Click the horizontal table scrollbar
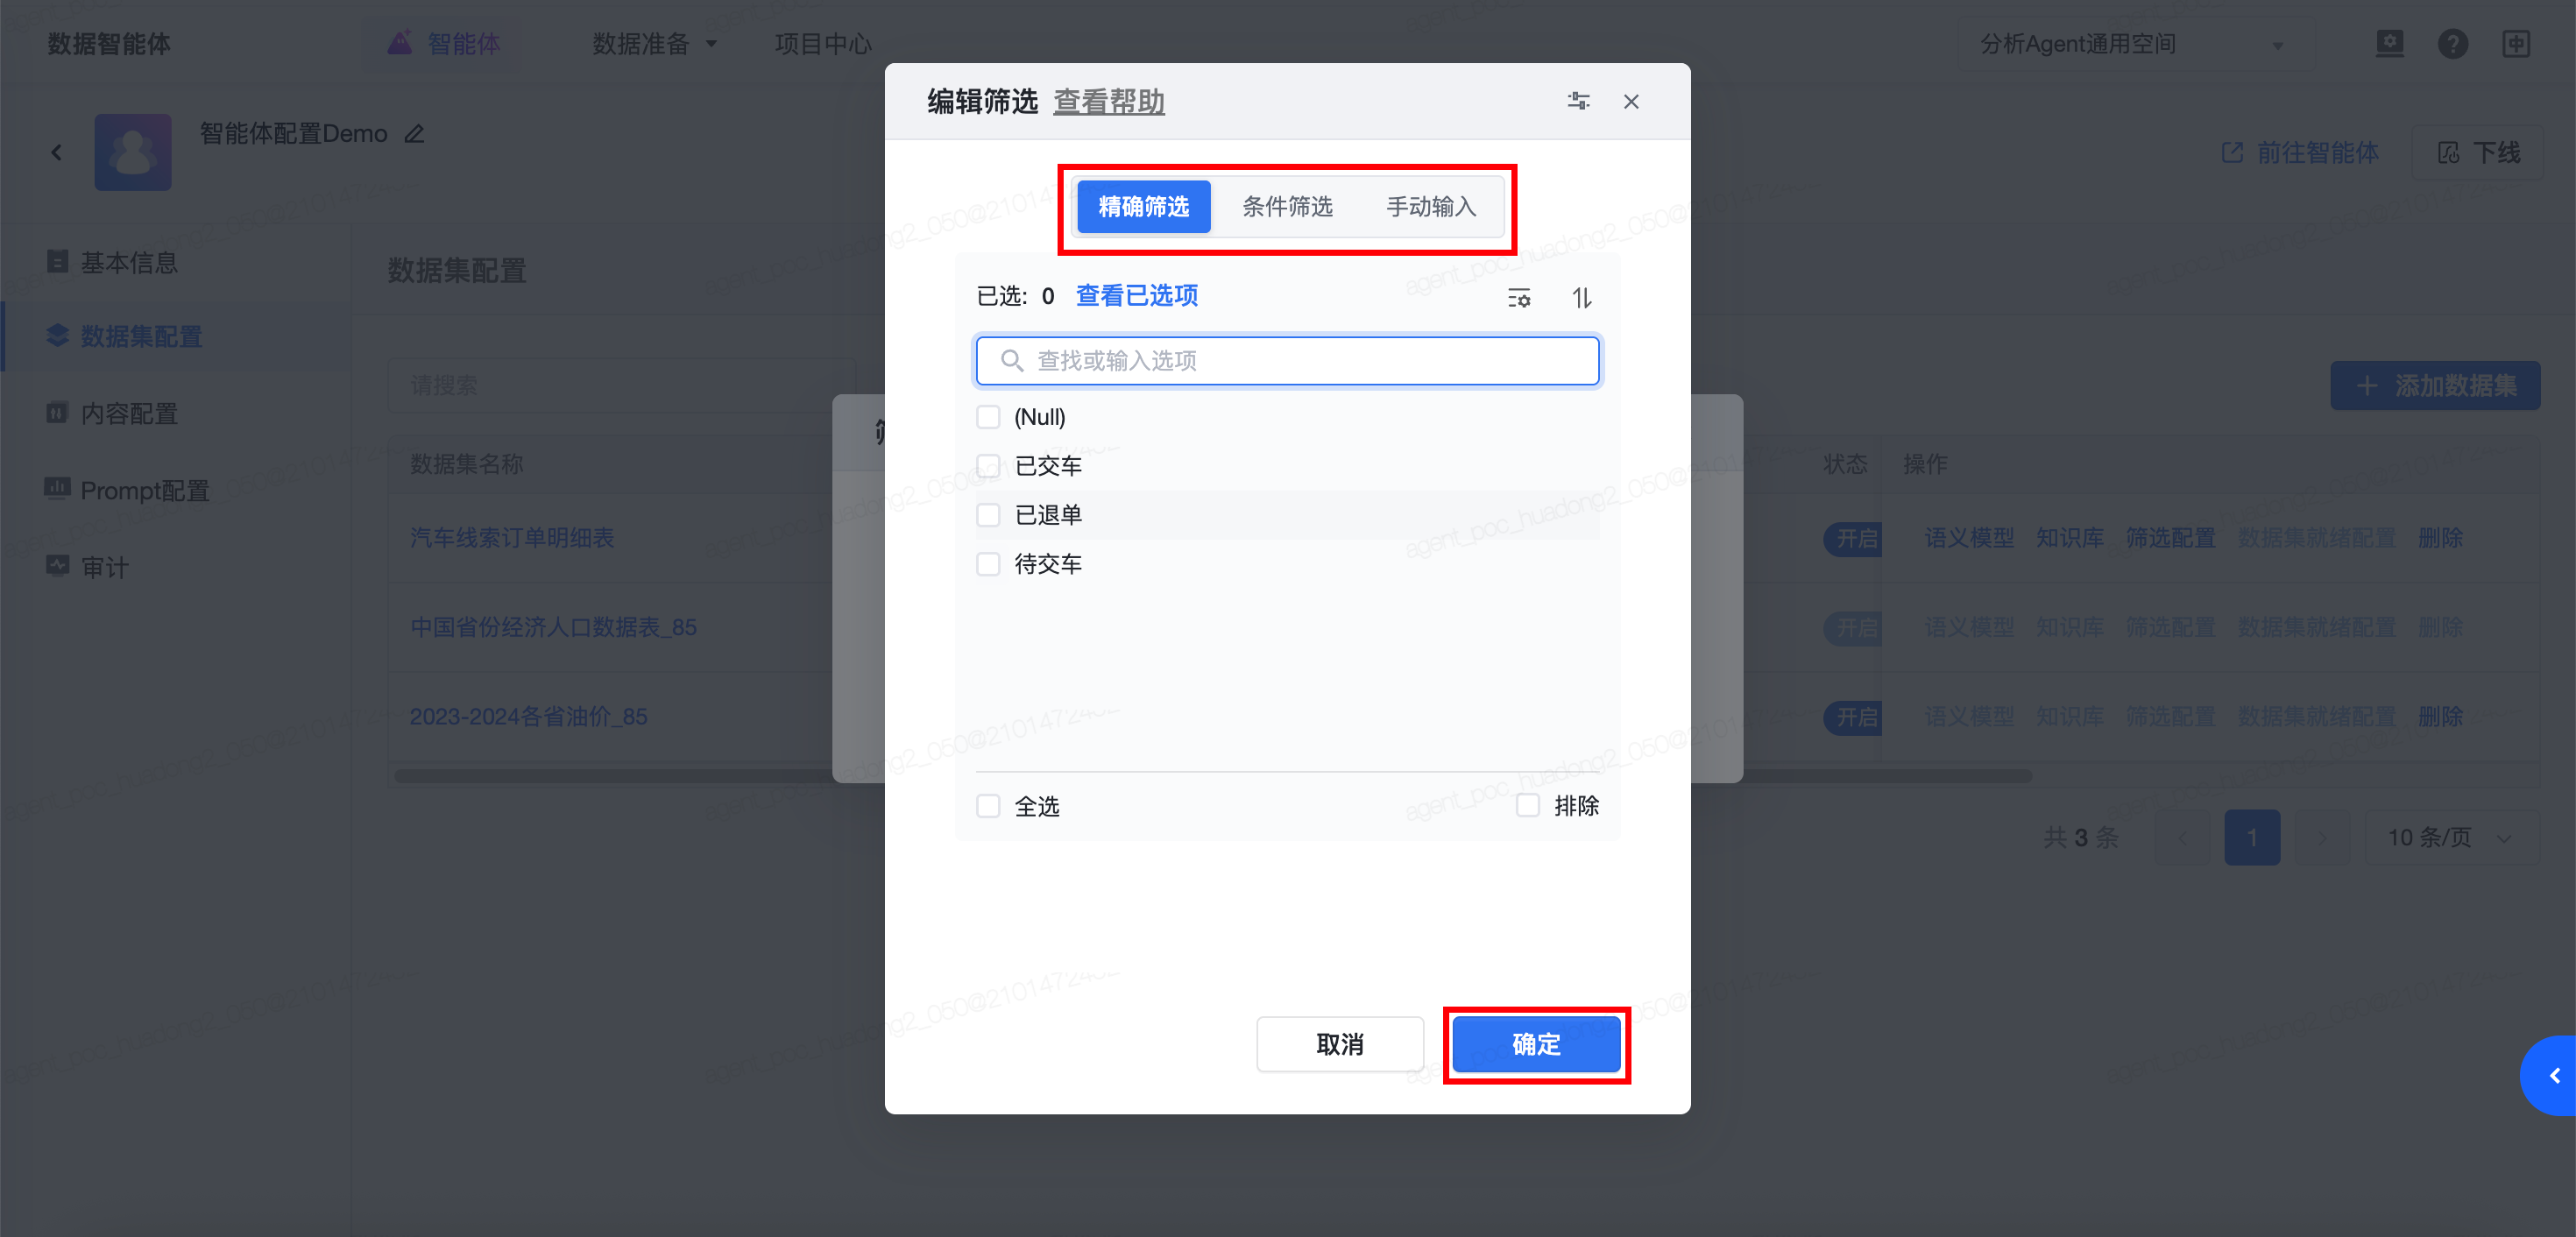Screen dimensions: 2576x1237 click(x=1212, y=776)
